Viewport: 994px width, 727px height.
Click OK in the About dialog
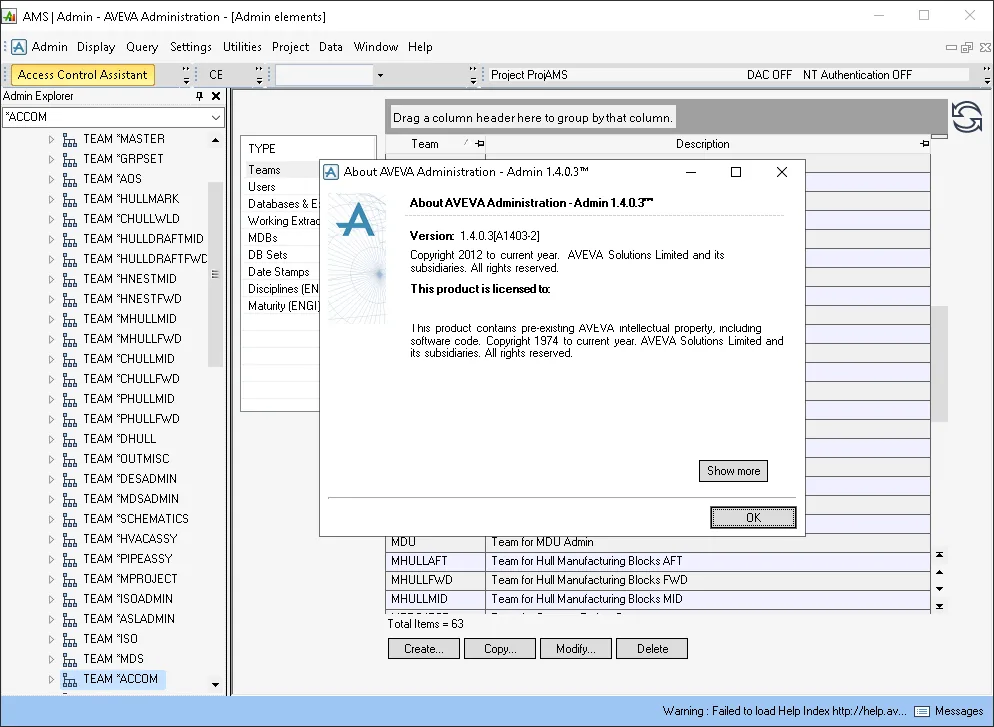753,518
